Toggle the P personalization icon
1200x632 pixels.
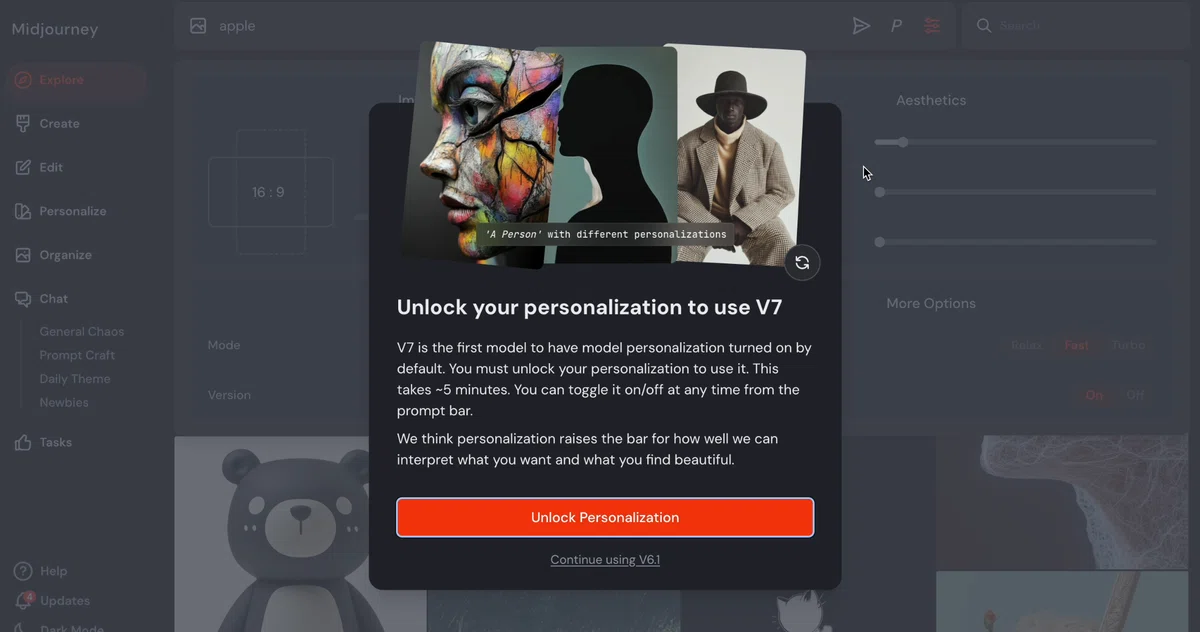click(896, 26)
